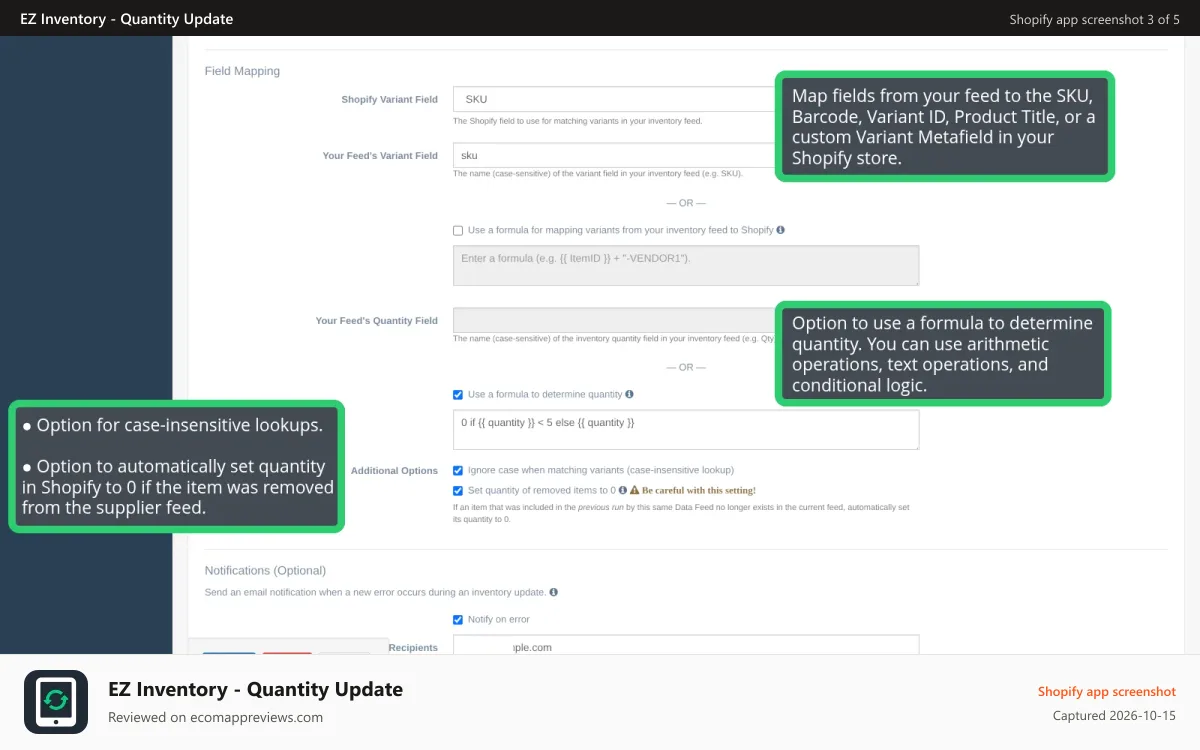
Task: Click the Recipients email input field
Action: coord(686,646)
